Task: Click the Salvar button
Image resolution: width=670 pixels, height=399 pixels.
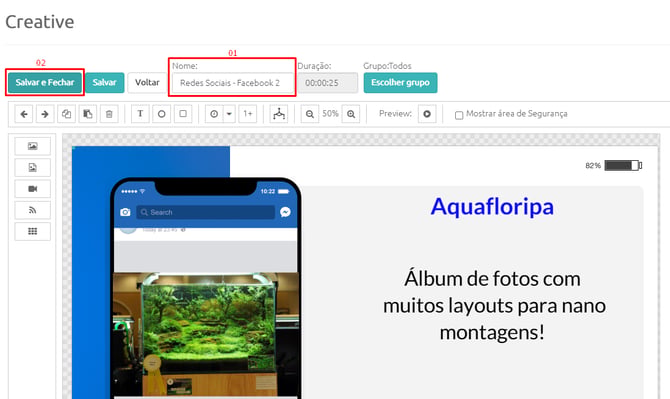Action: click(104, 82)
